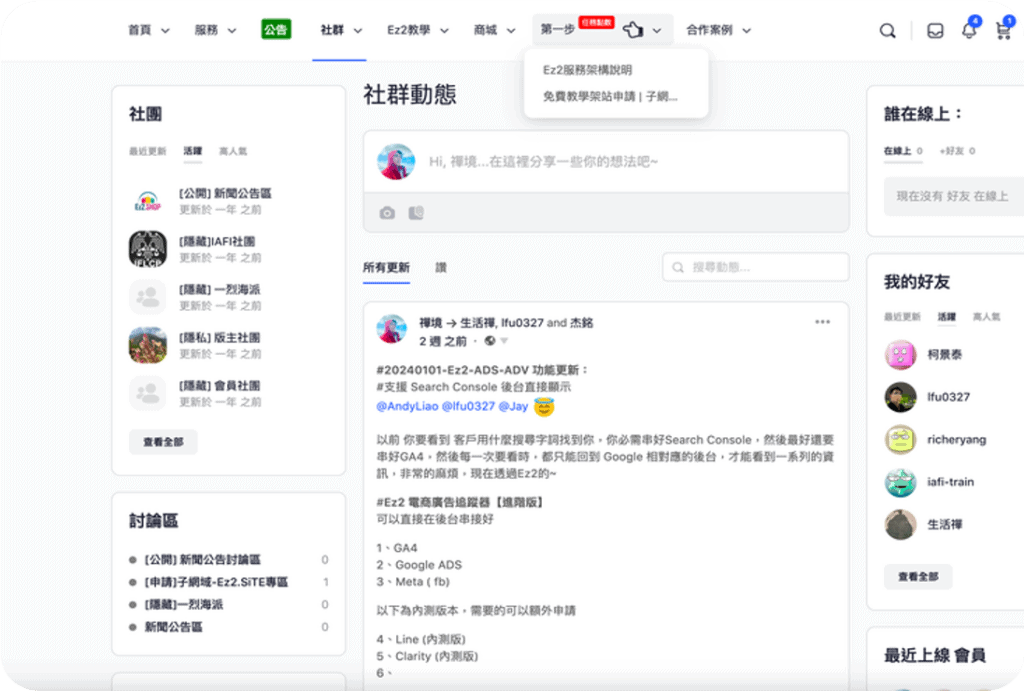
Task: Expand the 首頁 menu dropdown
Action: (148, 30)
